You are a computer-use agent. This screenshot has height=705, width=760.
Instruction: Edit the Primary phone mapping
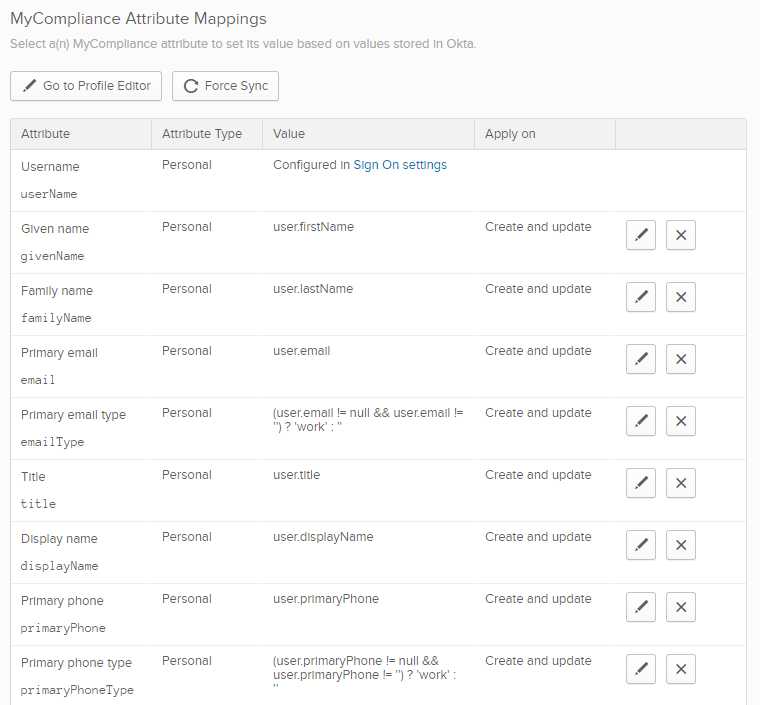640,607
